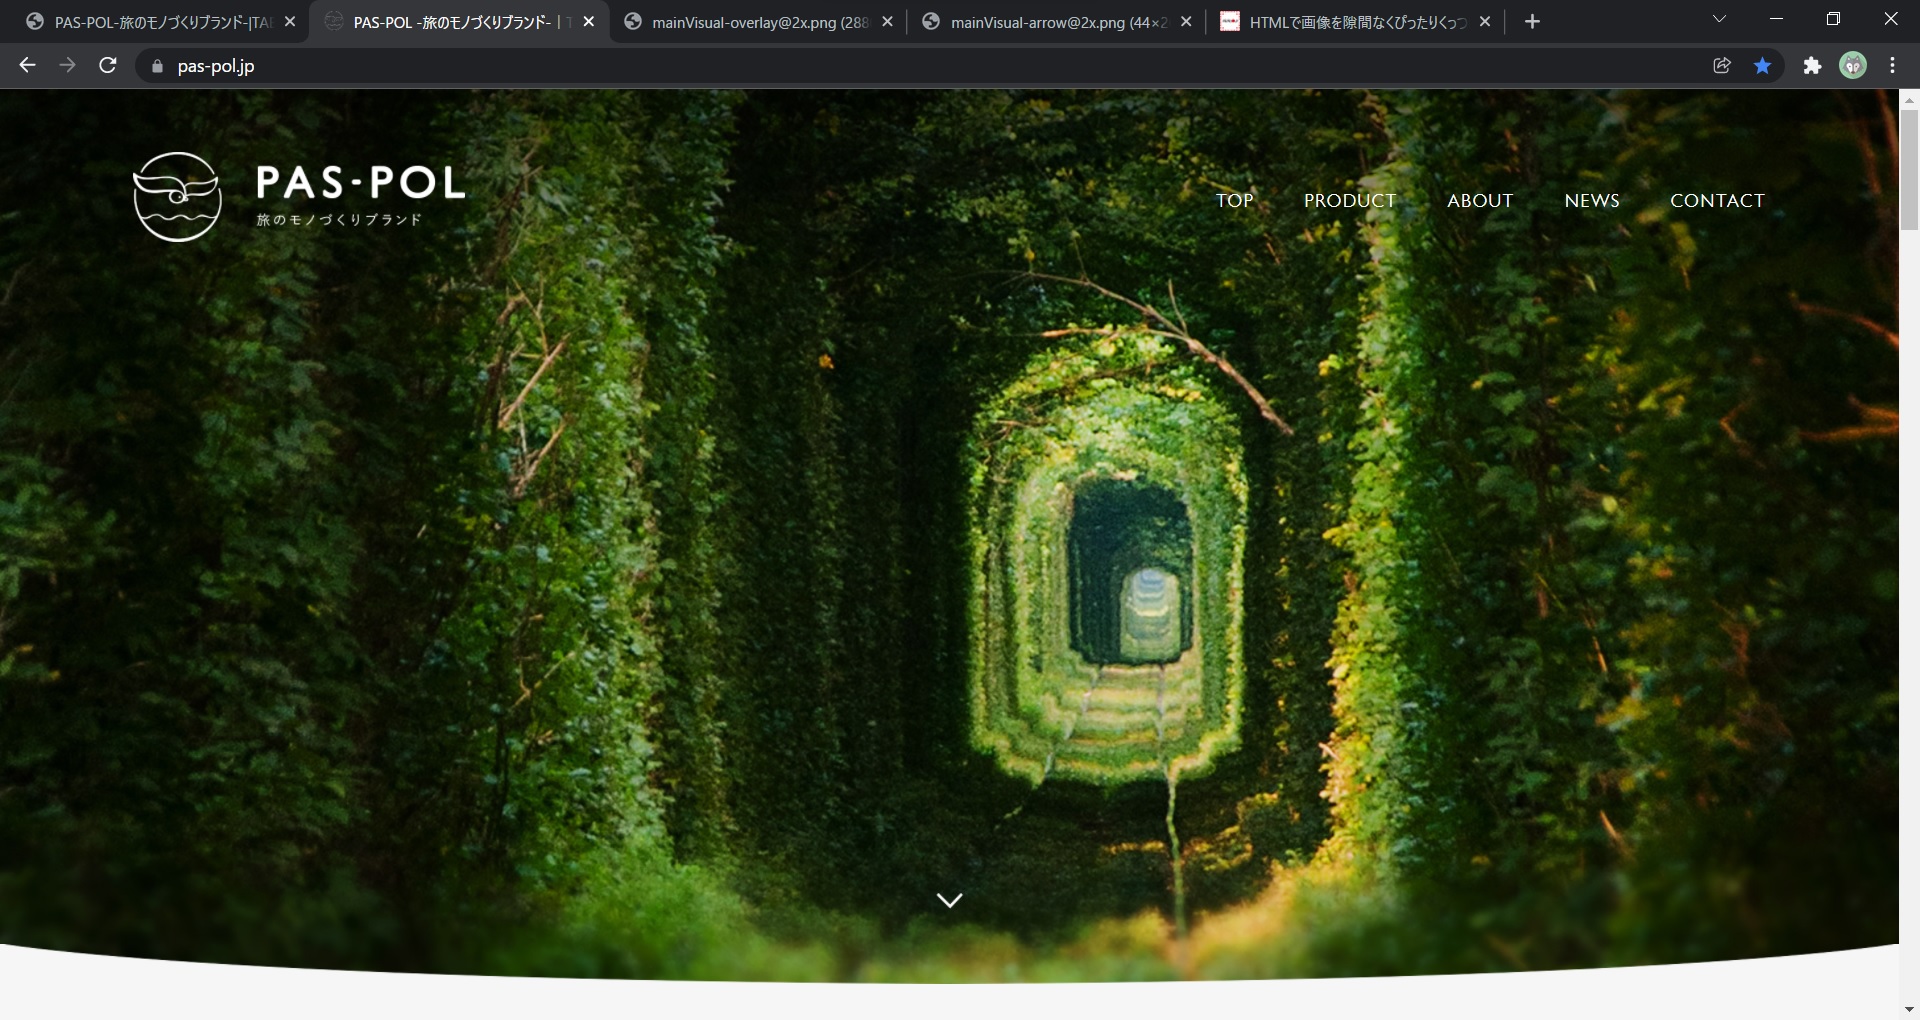This screenshot has height=1020, width=1920.
Task: Share this page via share icon
Action: pos(1722,66)
